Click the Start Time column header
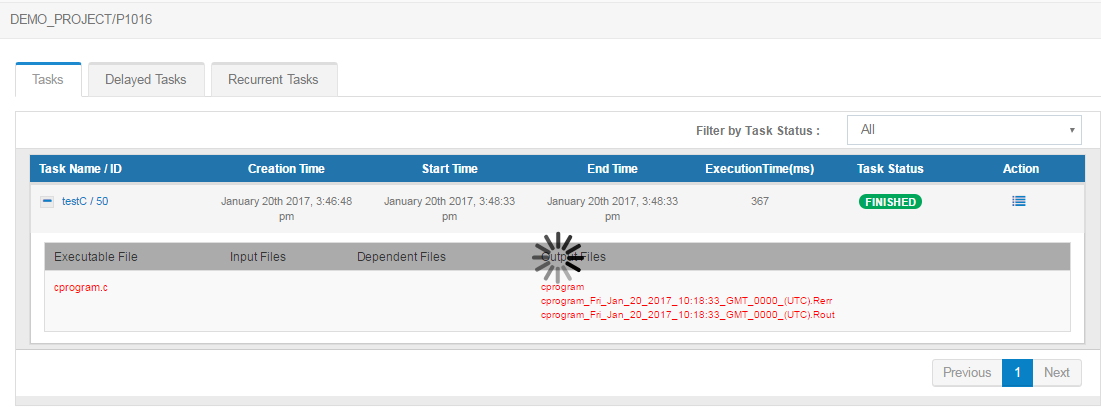 pyautogui.click(x=449, y=168)
